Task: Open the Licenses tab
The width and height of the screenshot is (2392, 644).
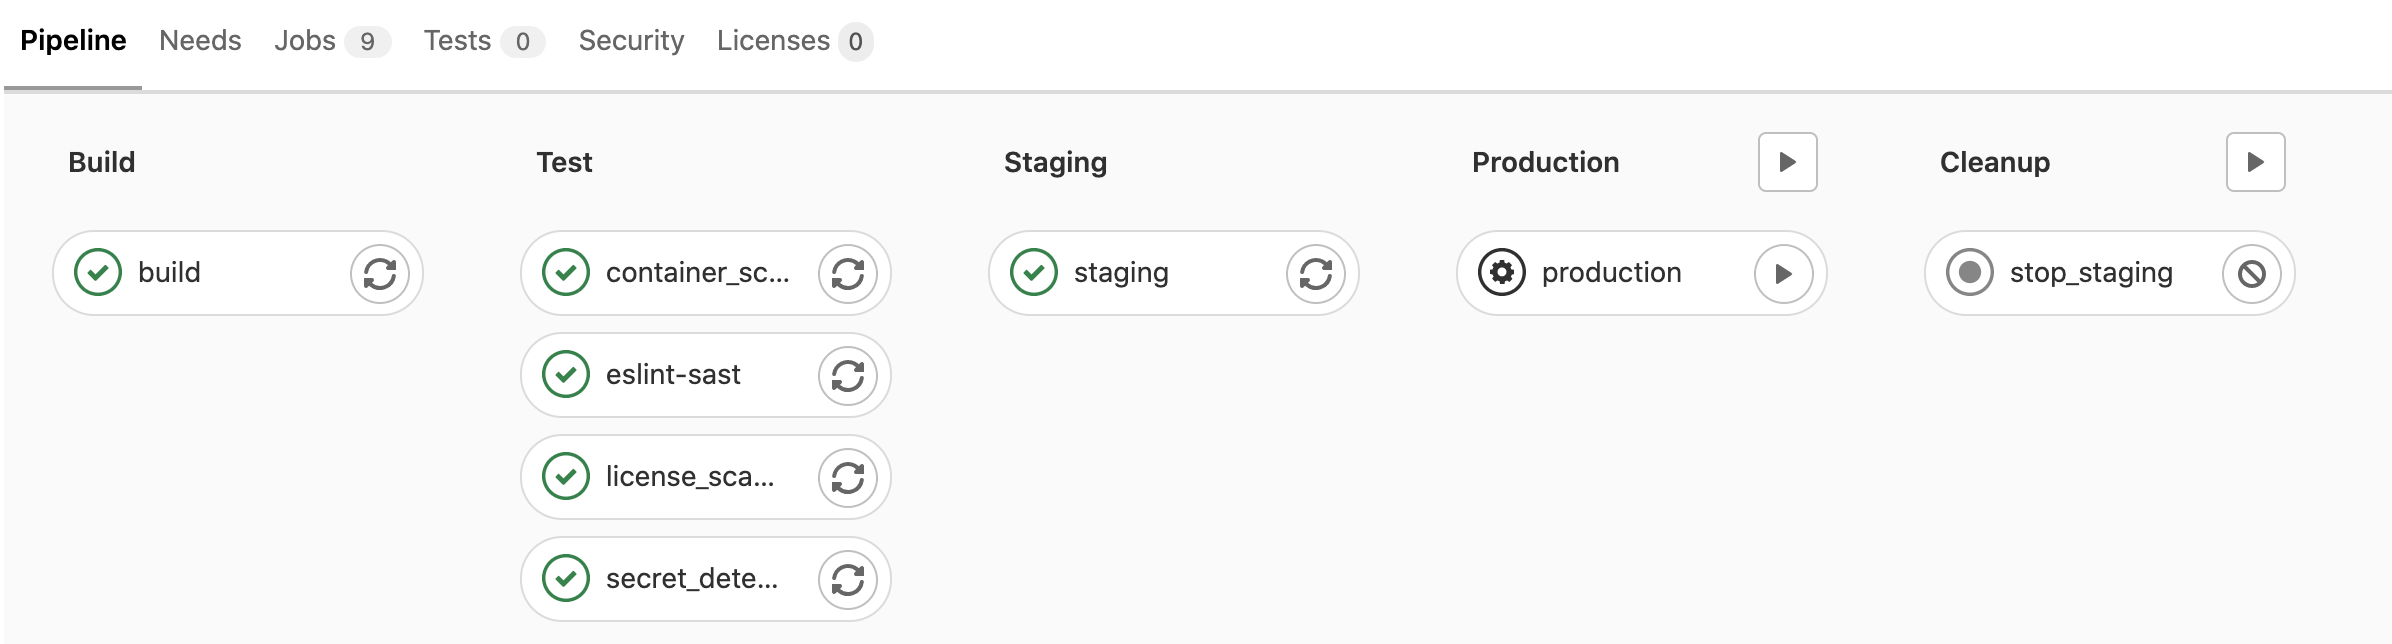Action: click(795, 41)
